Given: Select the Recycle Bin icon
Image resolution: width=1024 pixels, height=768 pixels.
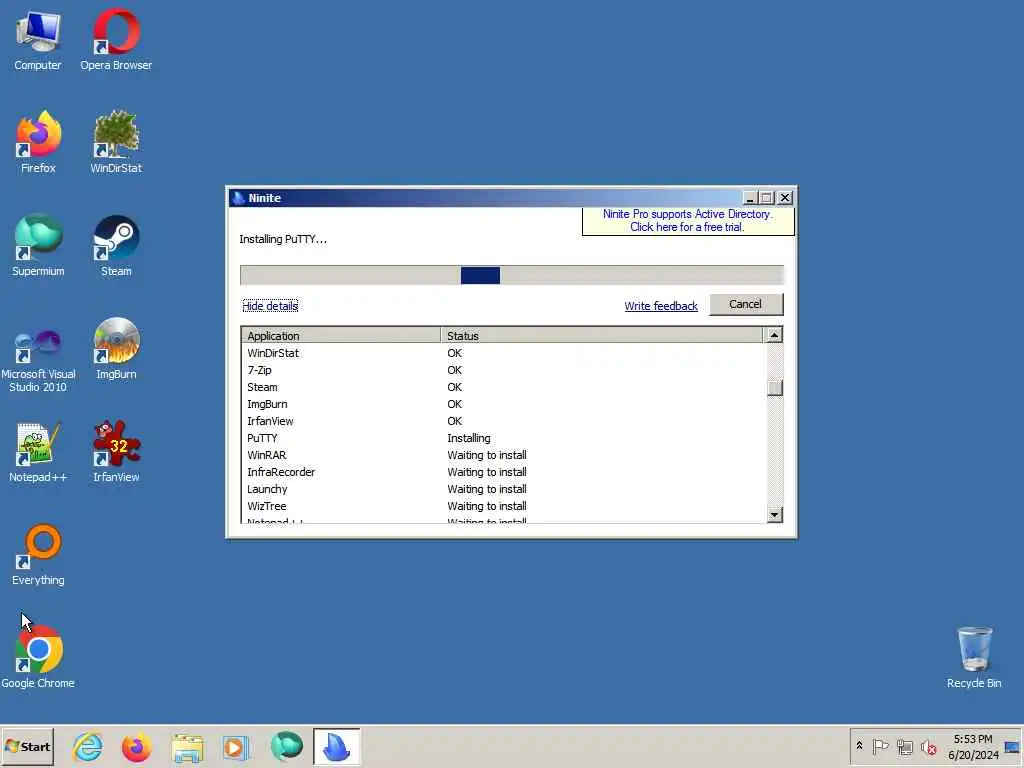Looking at the screenshot, I should click(x=974, y=659).
